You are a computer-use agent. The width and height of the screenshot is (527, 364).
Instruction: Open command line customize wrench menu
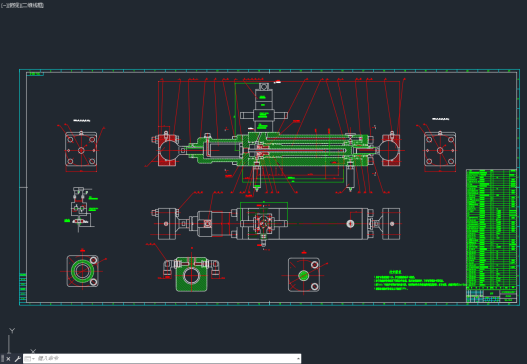[x=17, y=359]
